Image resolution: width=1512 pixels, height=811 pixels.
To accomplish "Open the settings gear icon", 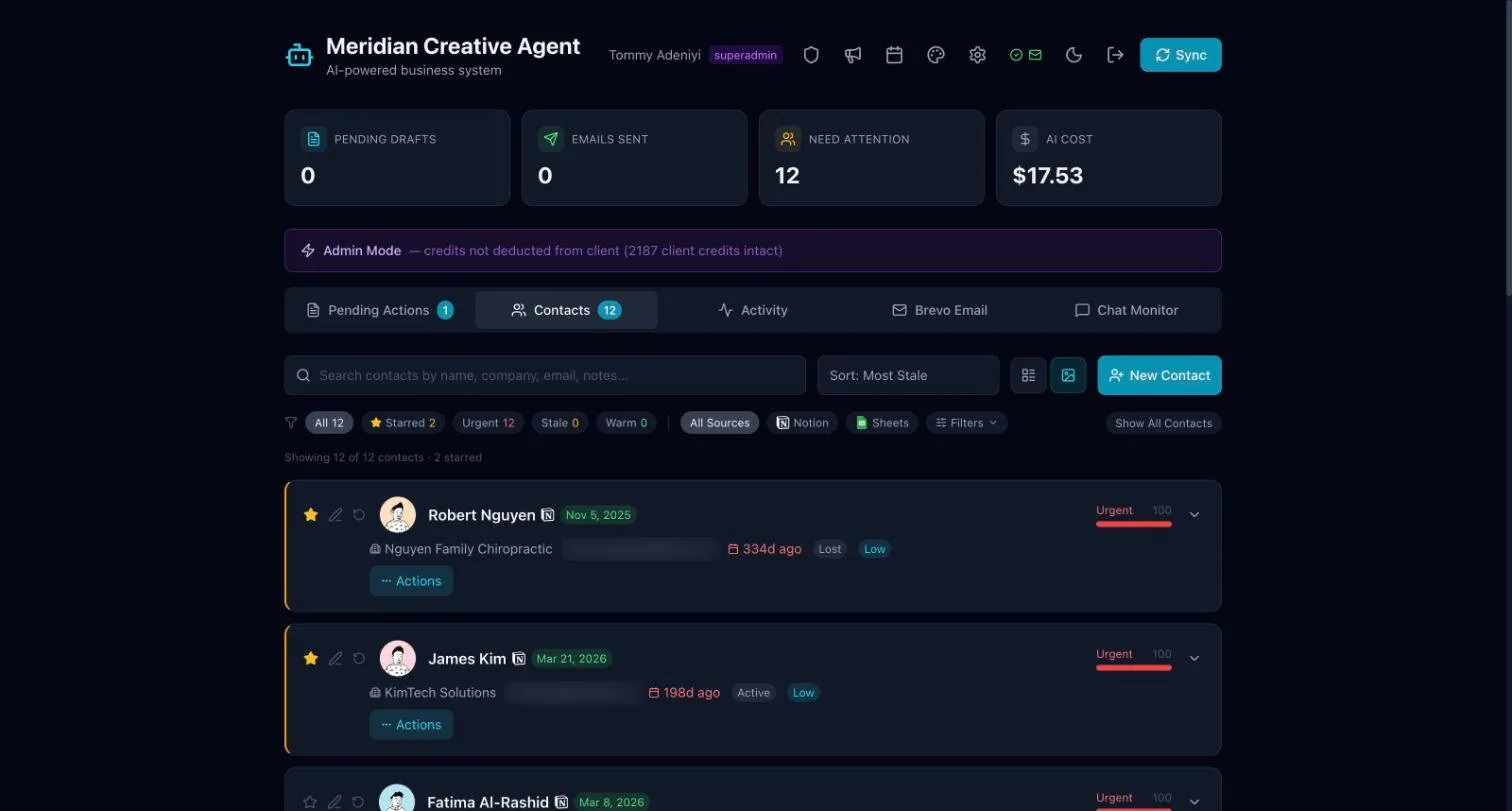I will click(x=978, y=55).
